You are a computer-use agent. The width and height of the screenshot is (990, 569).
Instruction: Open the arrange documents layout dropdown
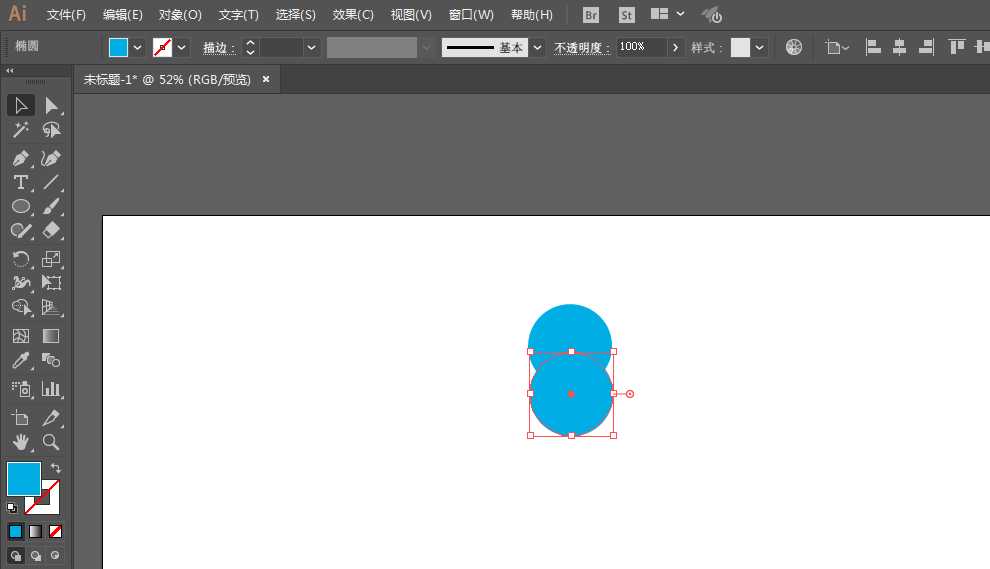pyautogui.click(x=667, y=14)
